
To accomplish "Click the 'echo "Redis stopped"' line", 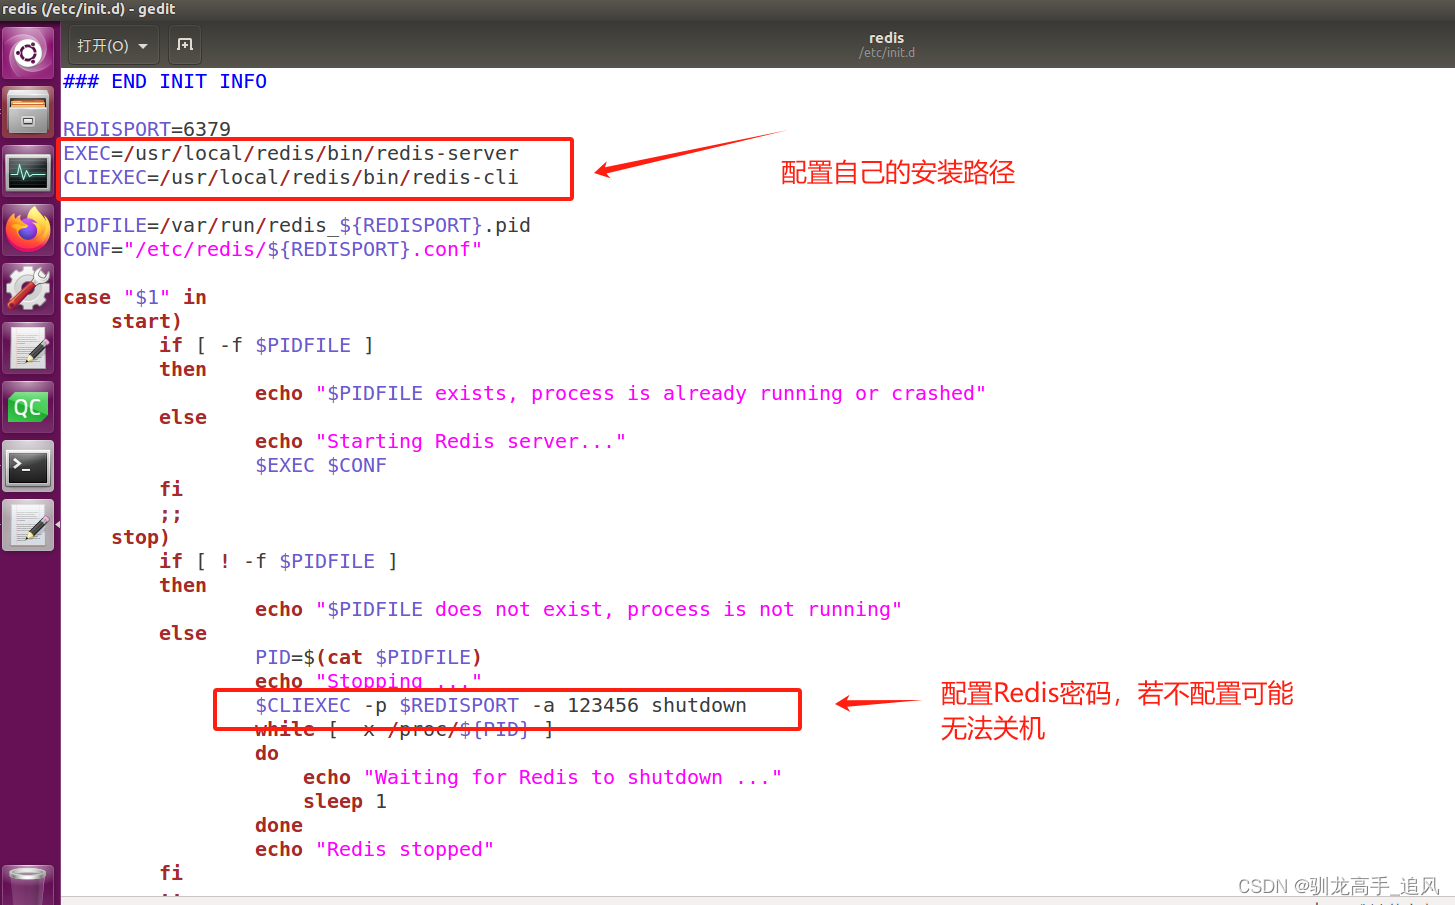I will tap(374, 849).
